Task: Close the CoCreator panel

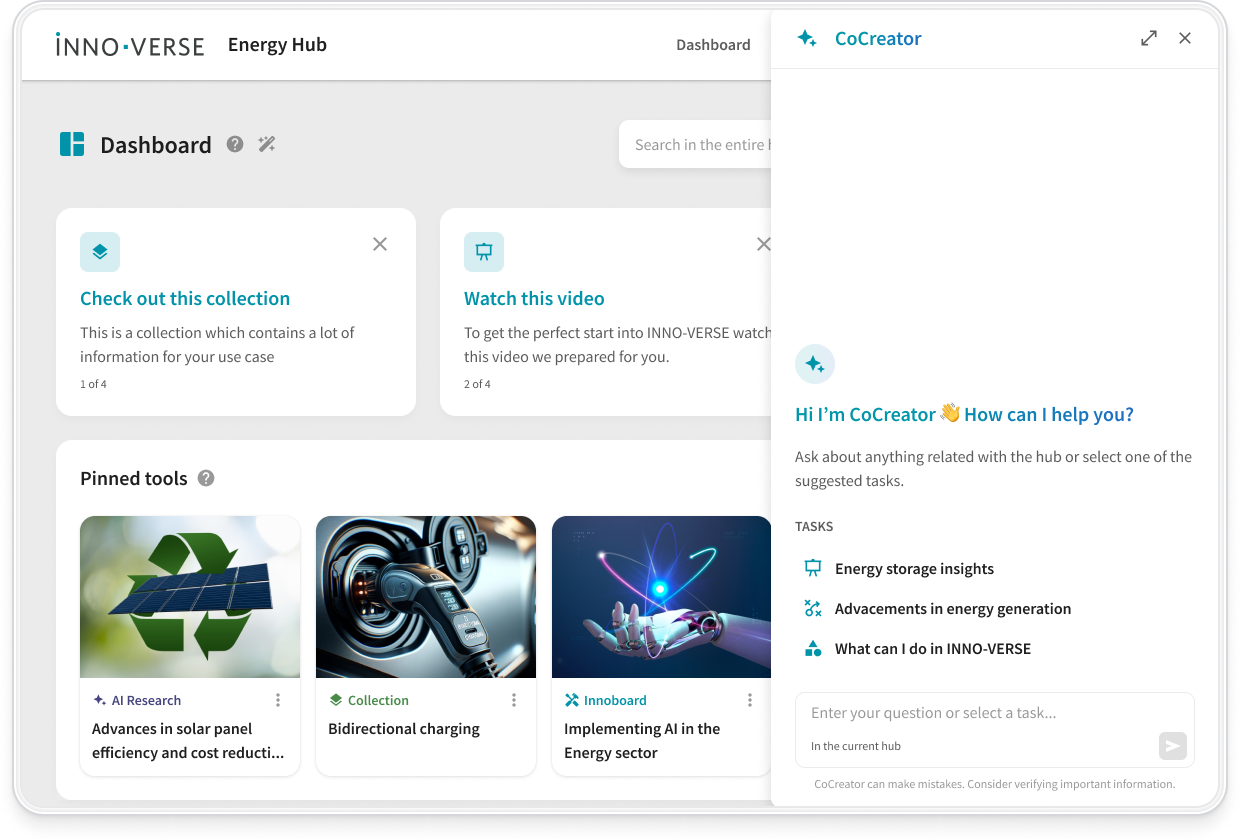Action: [x=1185, y=38]
